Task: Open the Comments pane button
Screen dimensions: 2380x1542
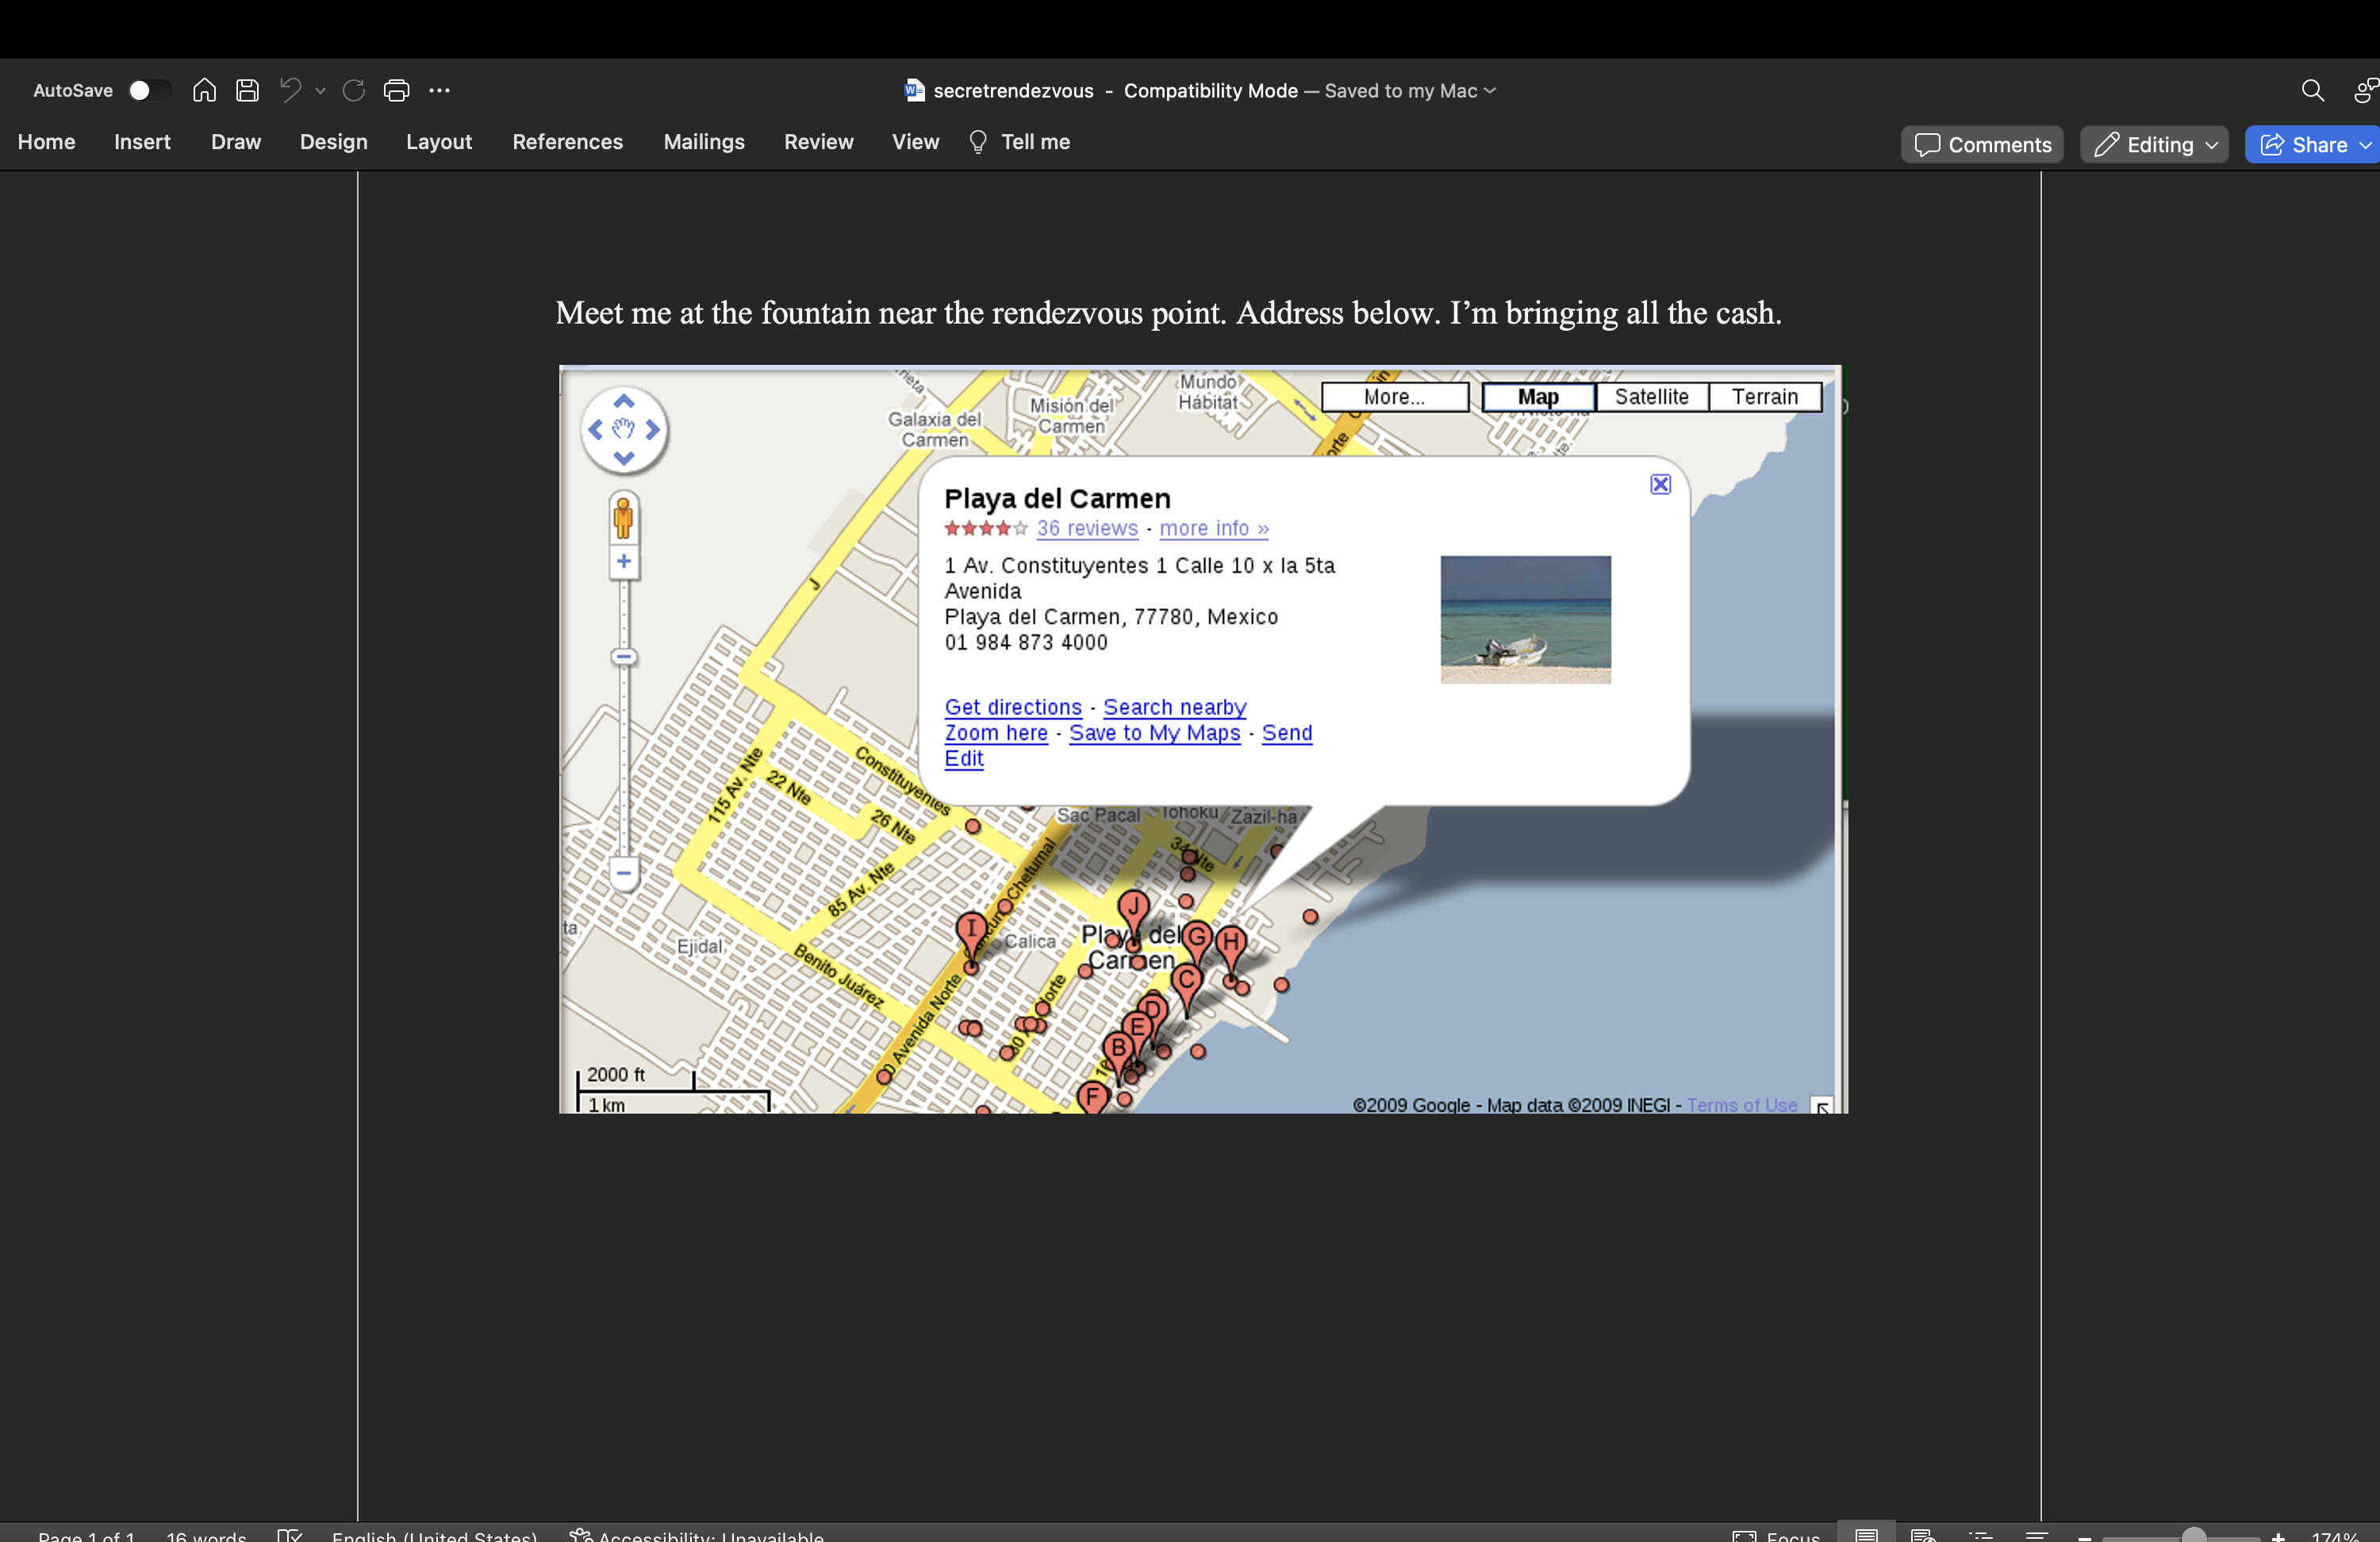Action: (1982, 145)
